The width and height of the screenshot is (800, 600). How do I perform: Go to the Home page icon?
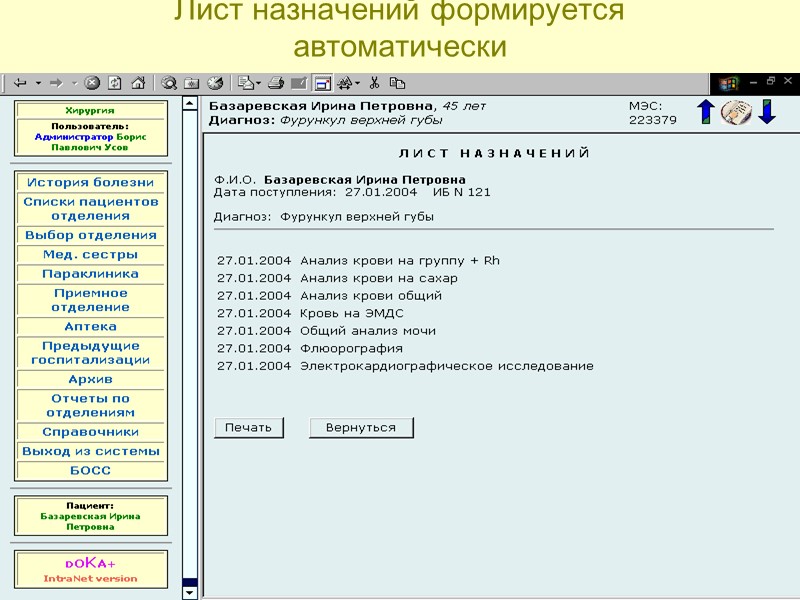(x=138, y=83)
